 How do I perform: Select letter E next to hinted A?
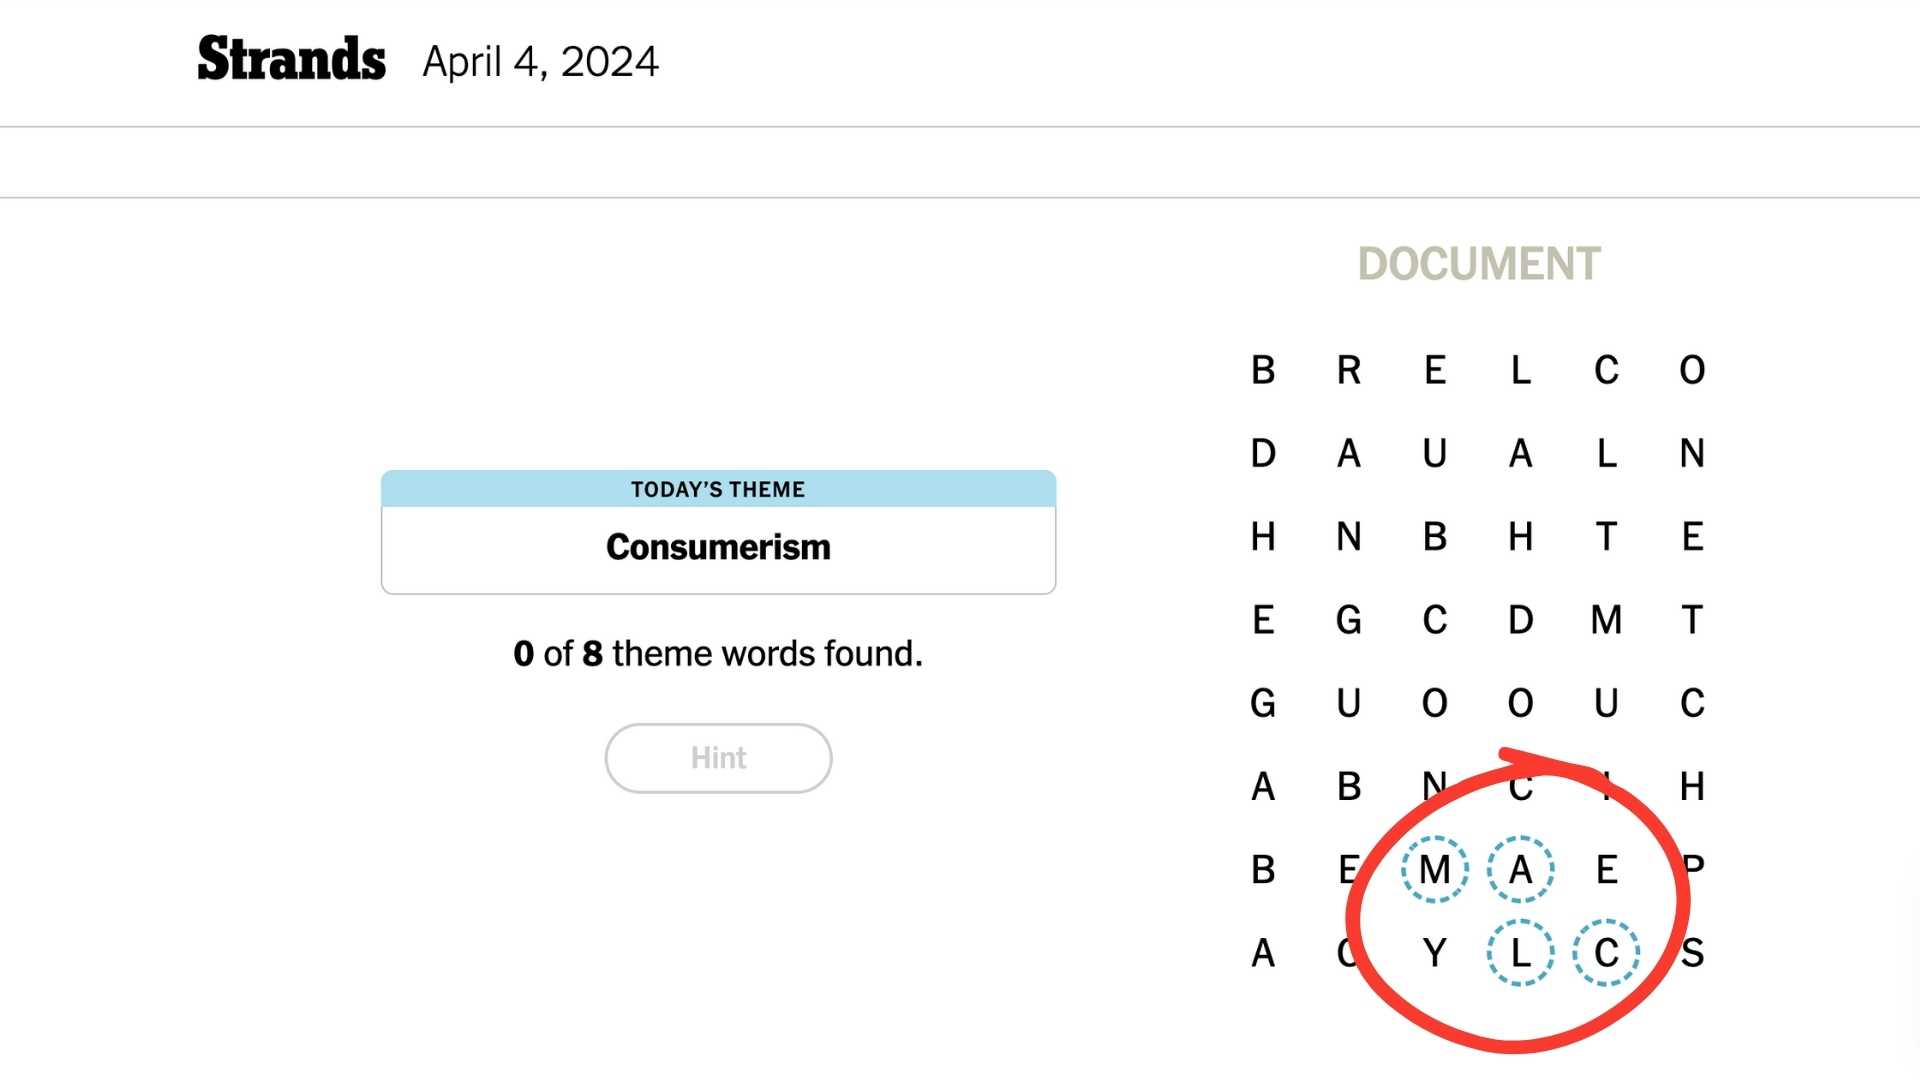tap(1606, 869)
